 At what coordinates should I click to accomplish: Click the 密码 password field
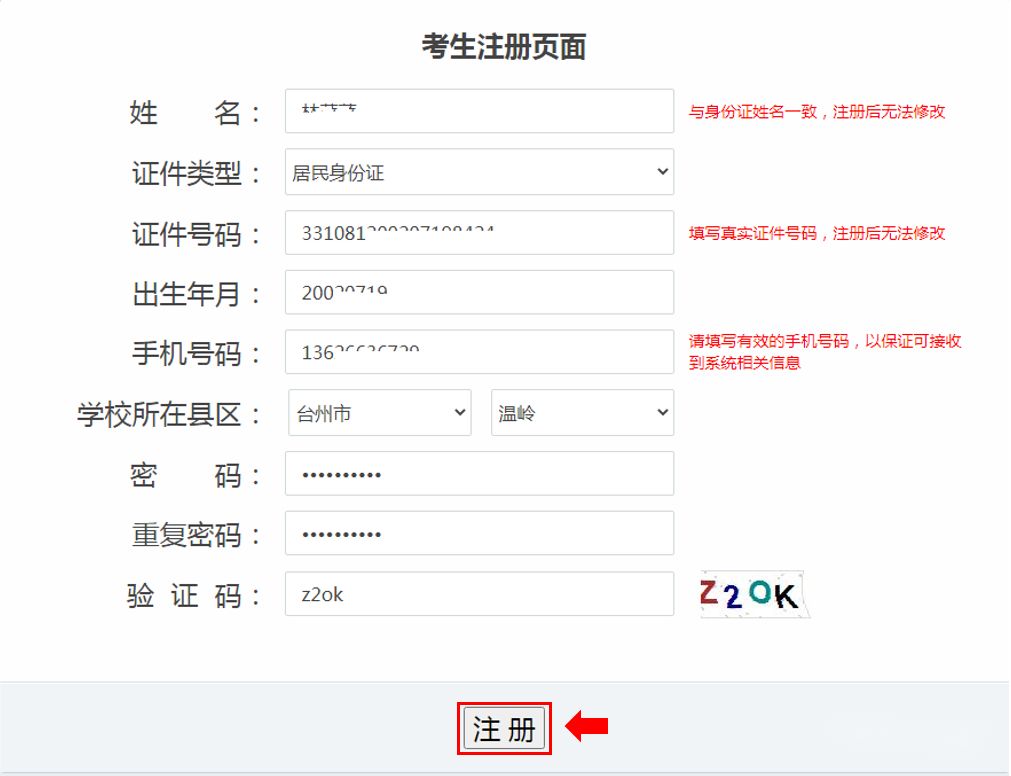click(x=479, y=474)
